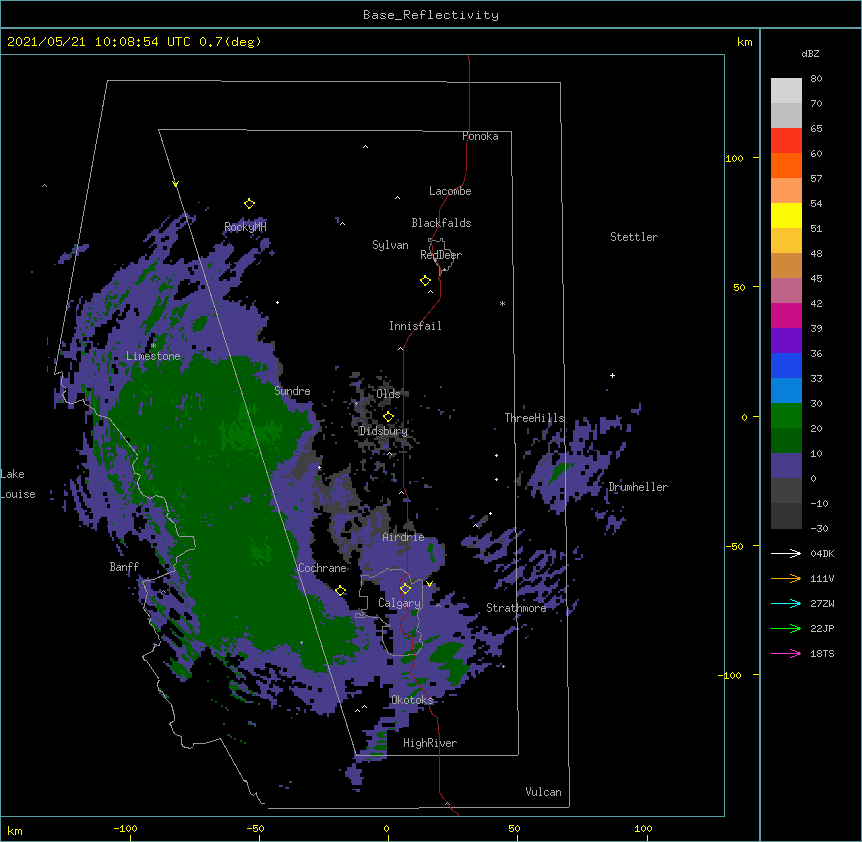This screenshot has width=862, height=842.
Task: Click the Lacombe city label
Action: 450,191
